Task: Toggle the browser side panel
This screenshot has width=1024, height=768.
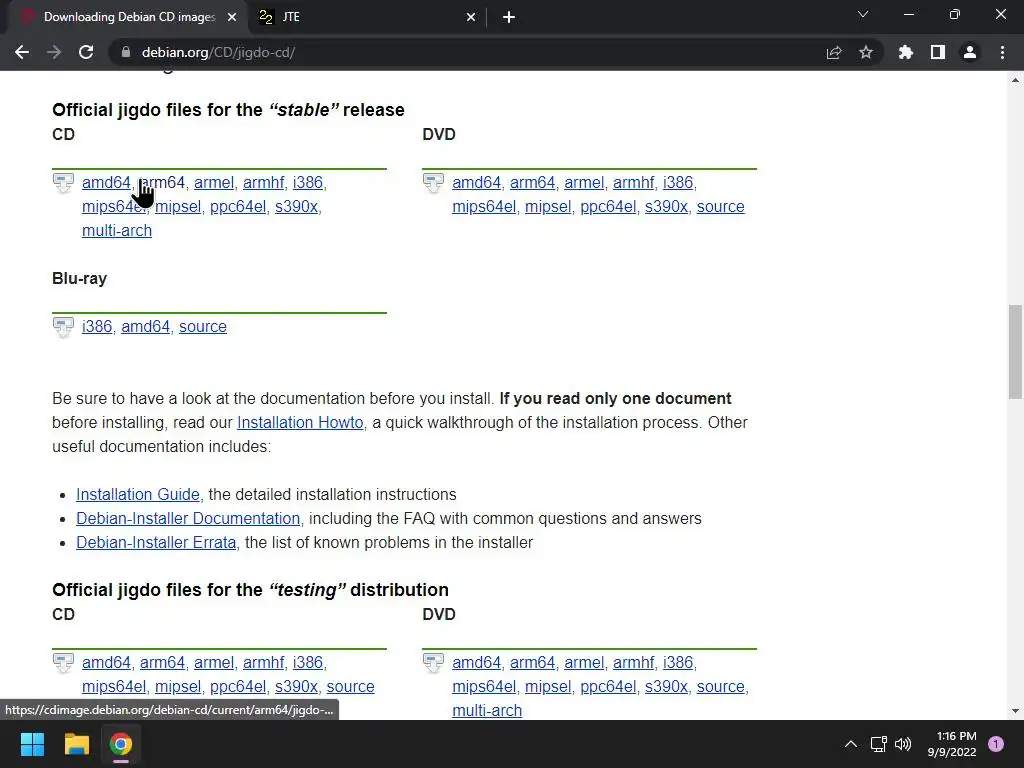Action: pos(938,52)
